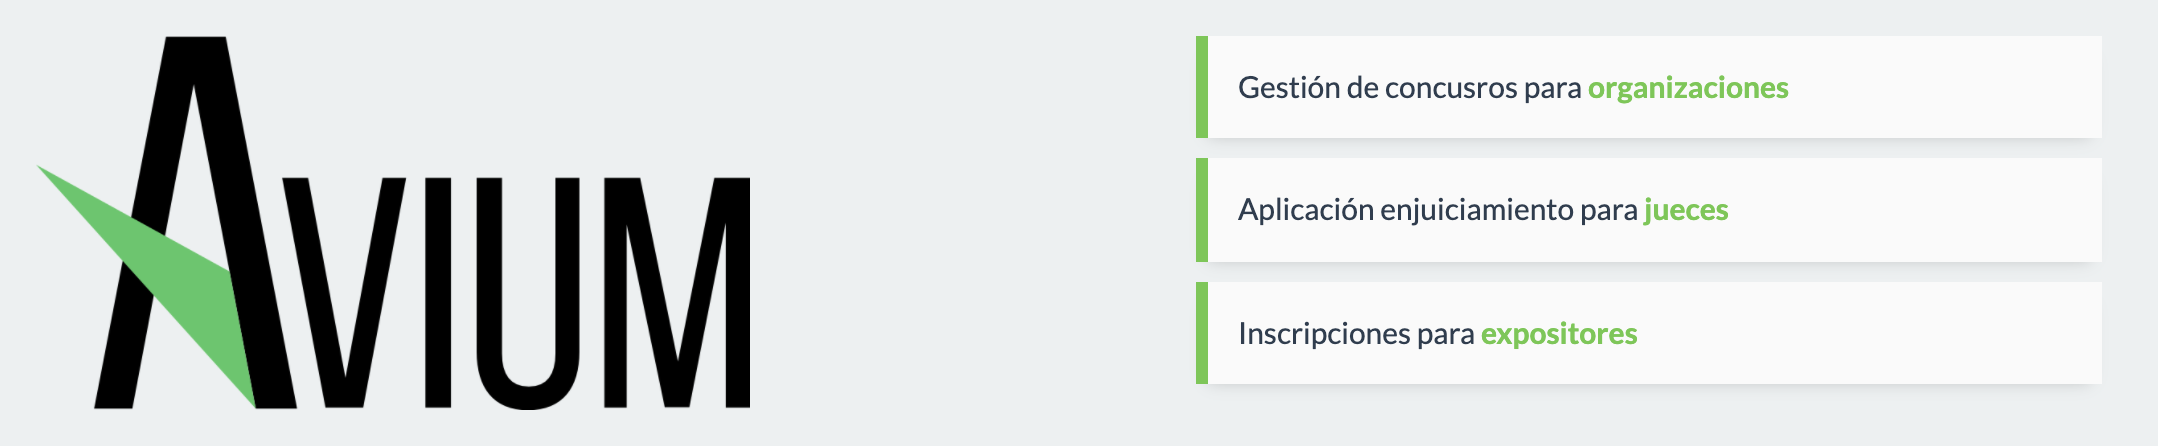Select the 'Inscripciones para' text
Screen dimensions: 2158x446
click(1355, 334)
